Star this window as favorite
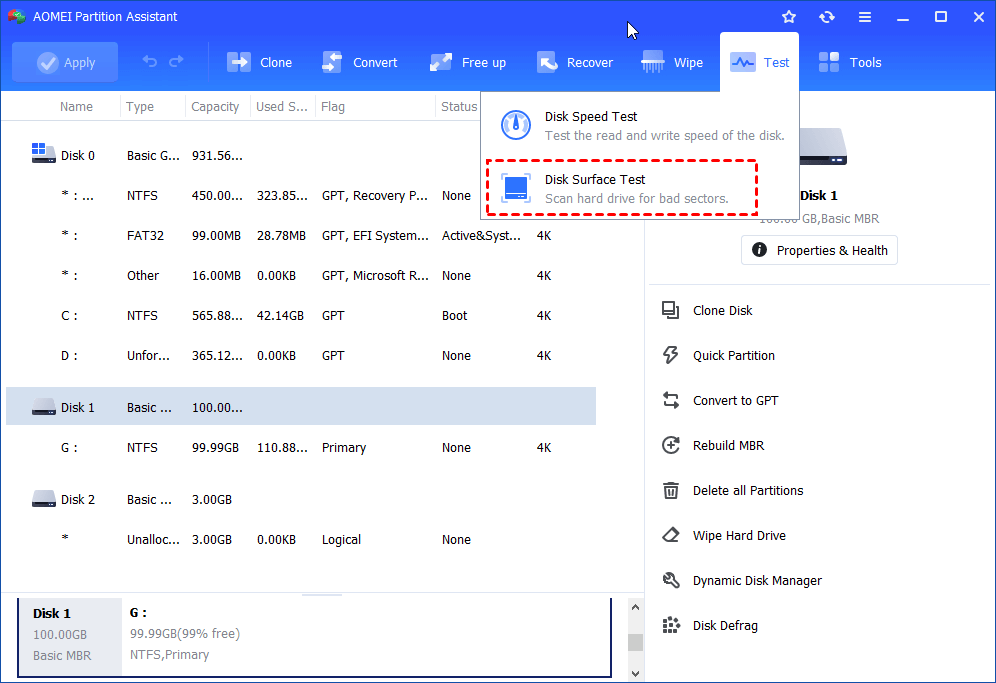 (789, 16)
